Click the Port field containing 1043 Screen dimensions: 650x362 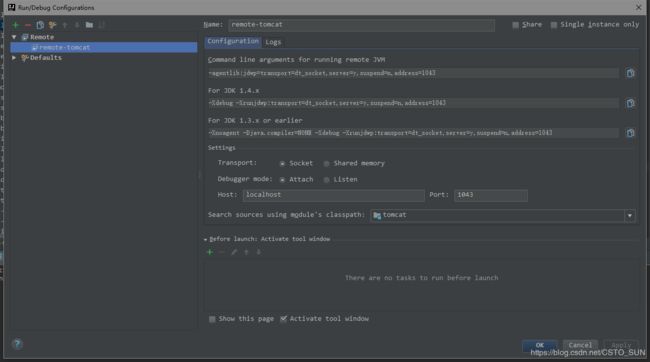pyautogui.click(x=491, y=195)
